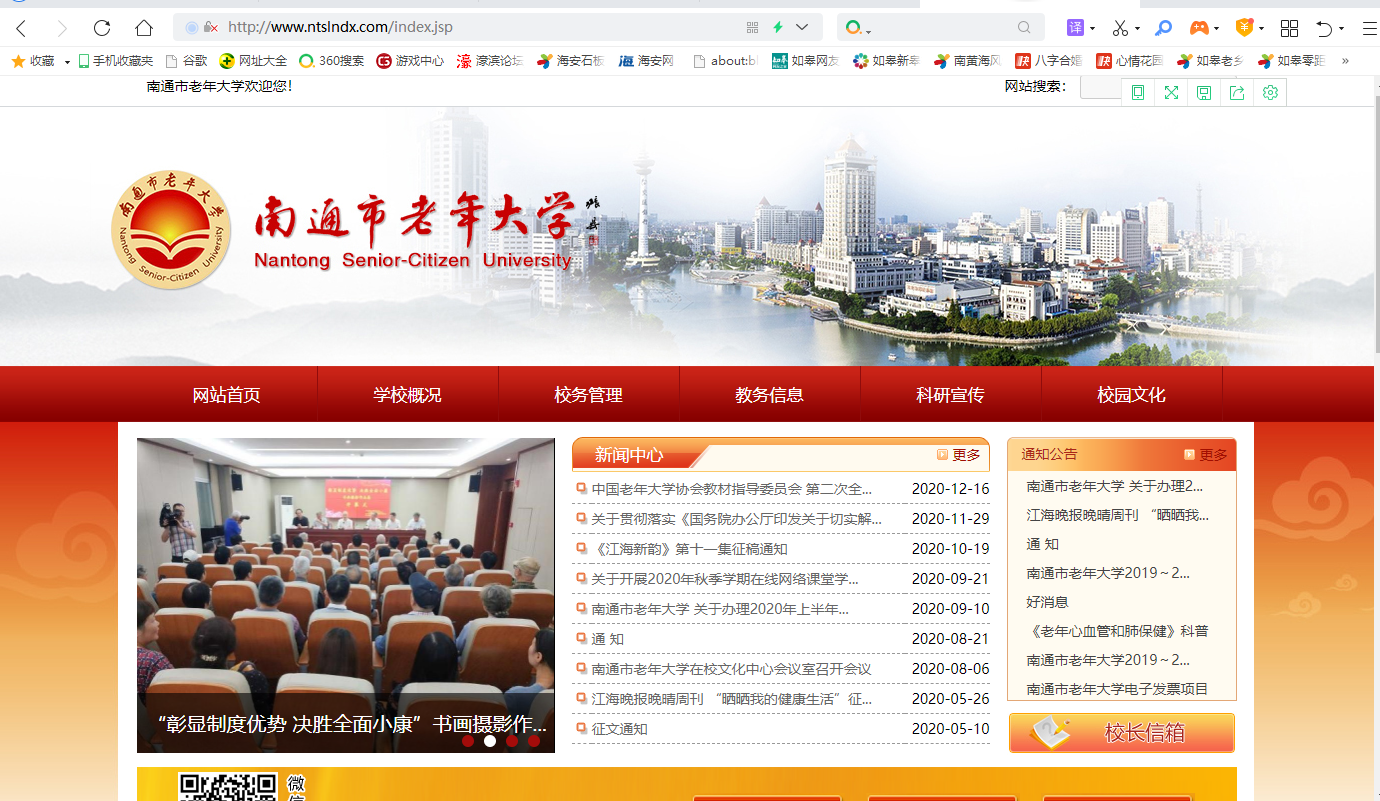Open the 科研宣传 navigation item
The height and width of the screenshot is (801, 1380).
951,395
